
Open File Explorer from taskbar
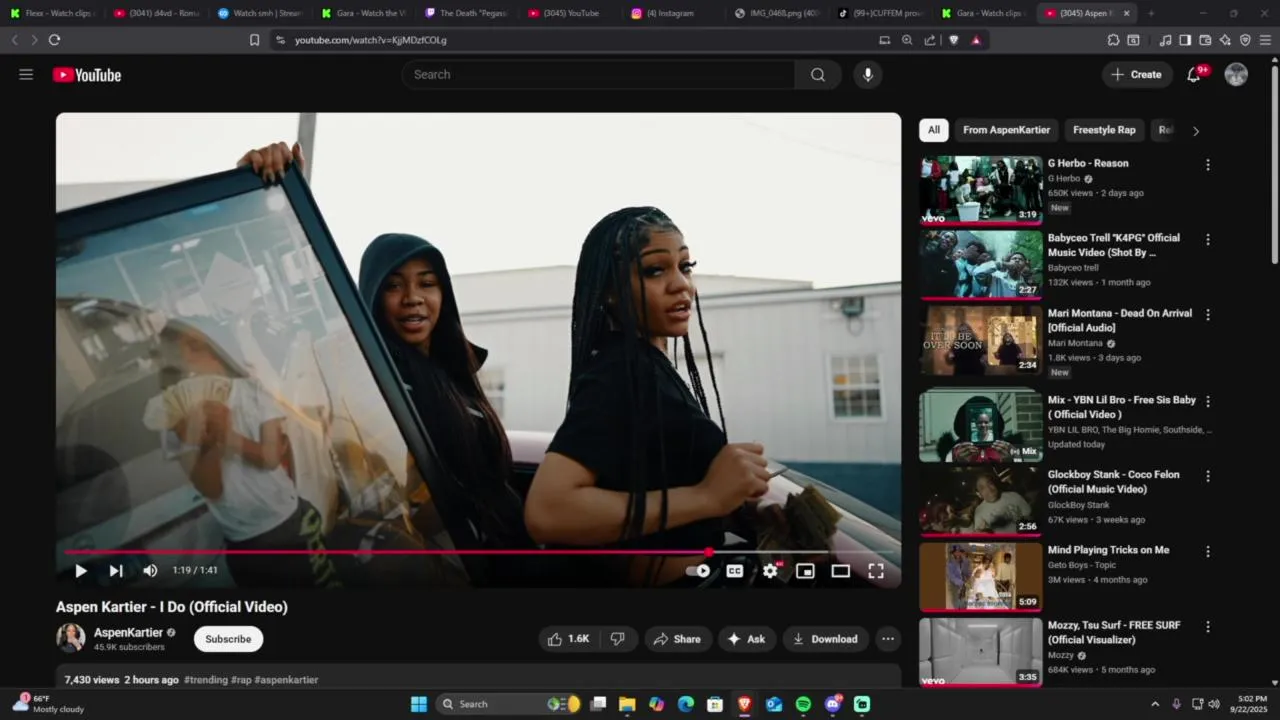(x=627, y=704)
